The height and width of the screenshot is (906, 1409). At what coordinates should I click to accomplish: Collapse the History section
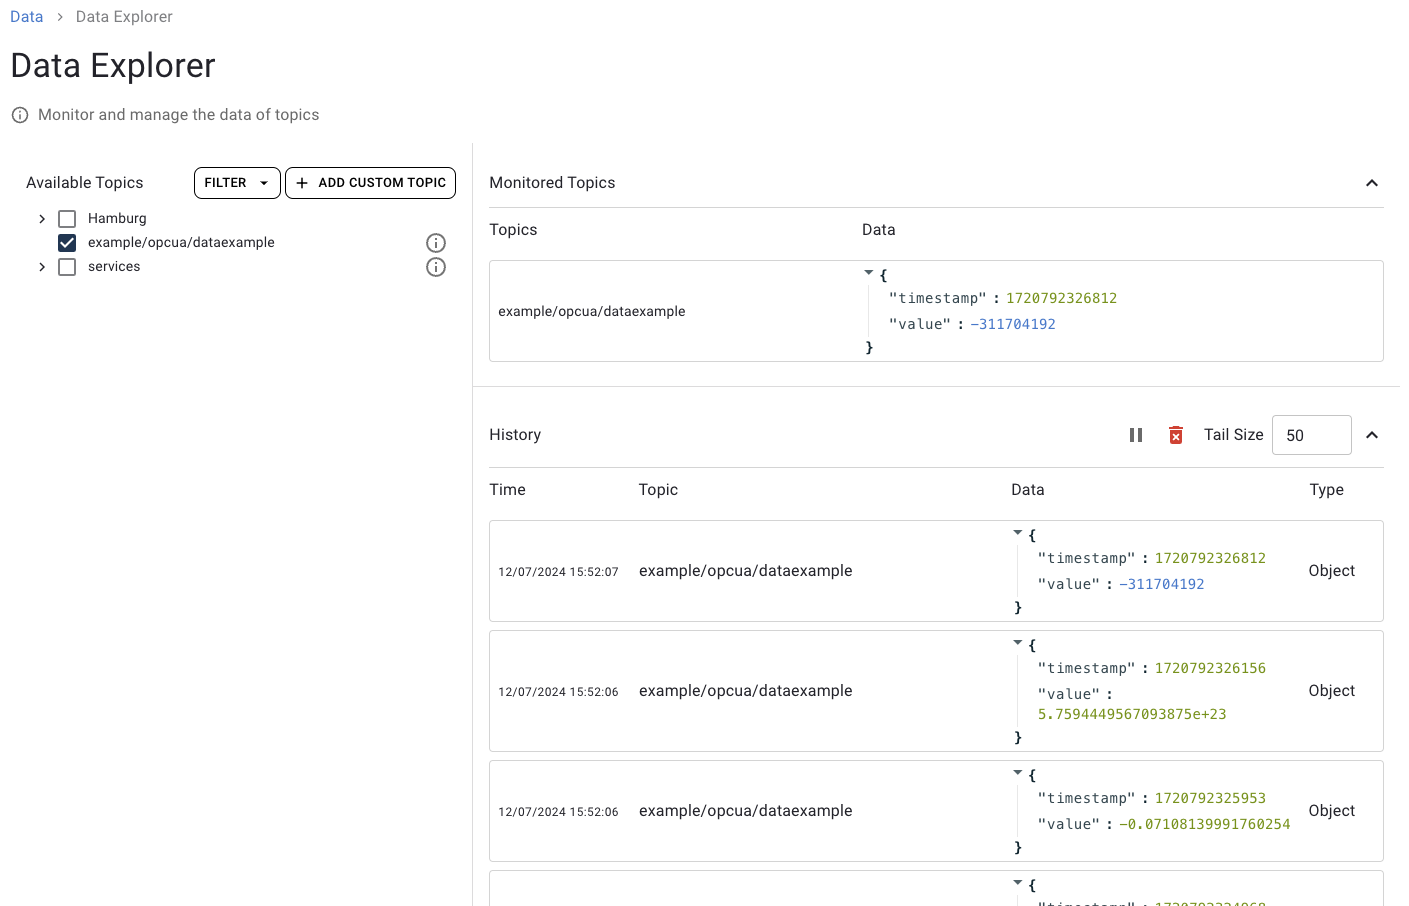pyautogui.click(x=1372, y=435)
